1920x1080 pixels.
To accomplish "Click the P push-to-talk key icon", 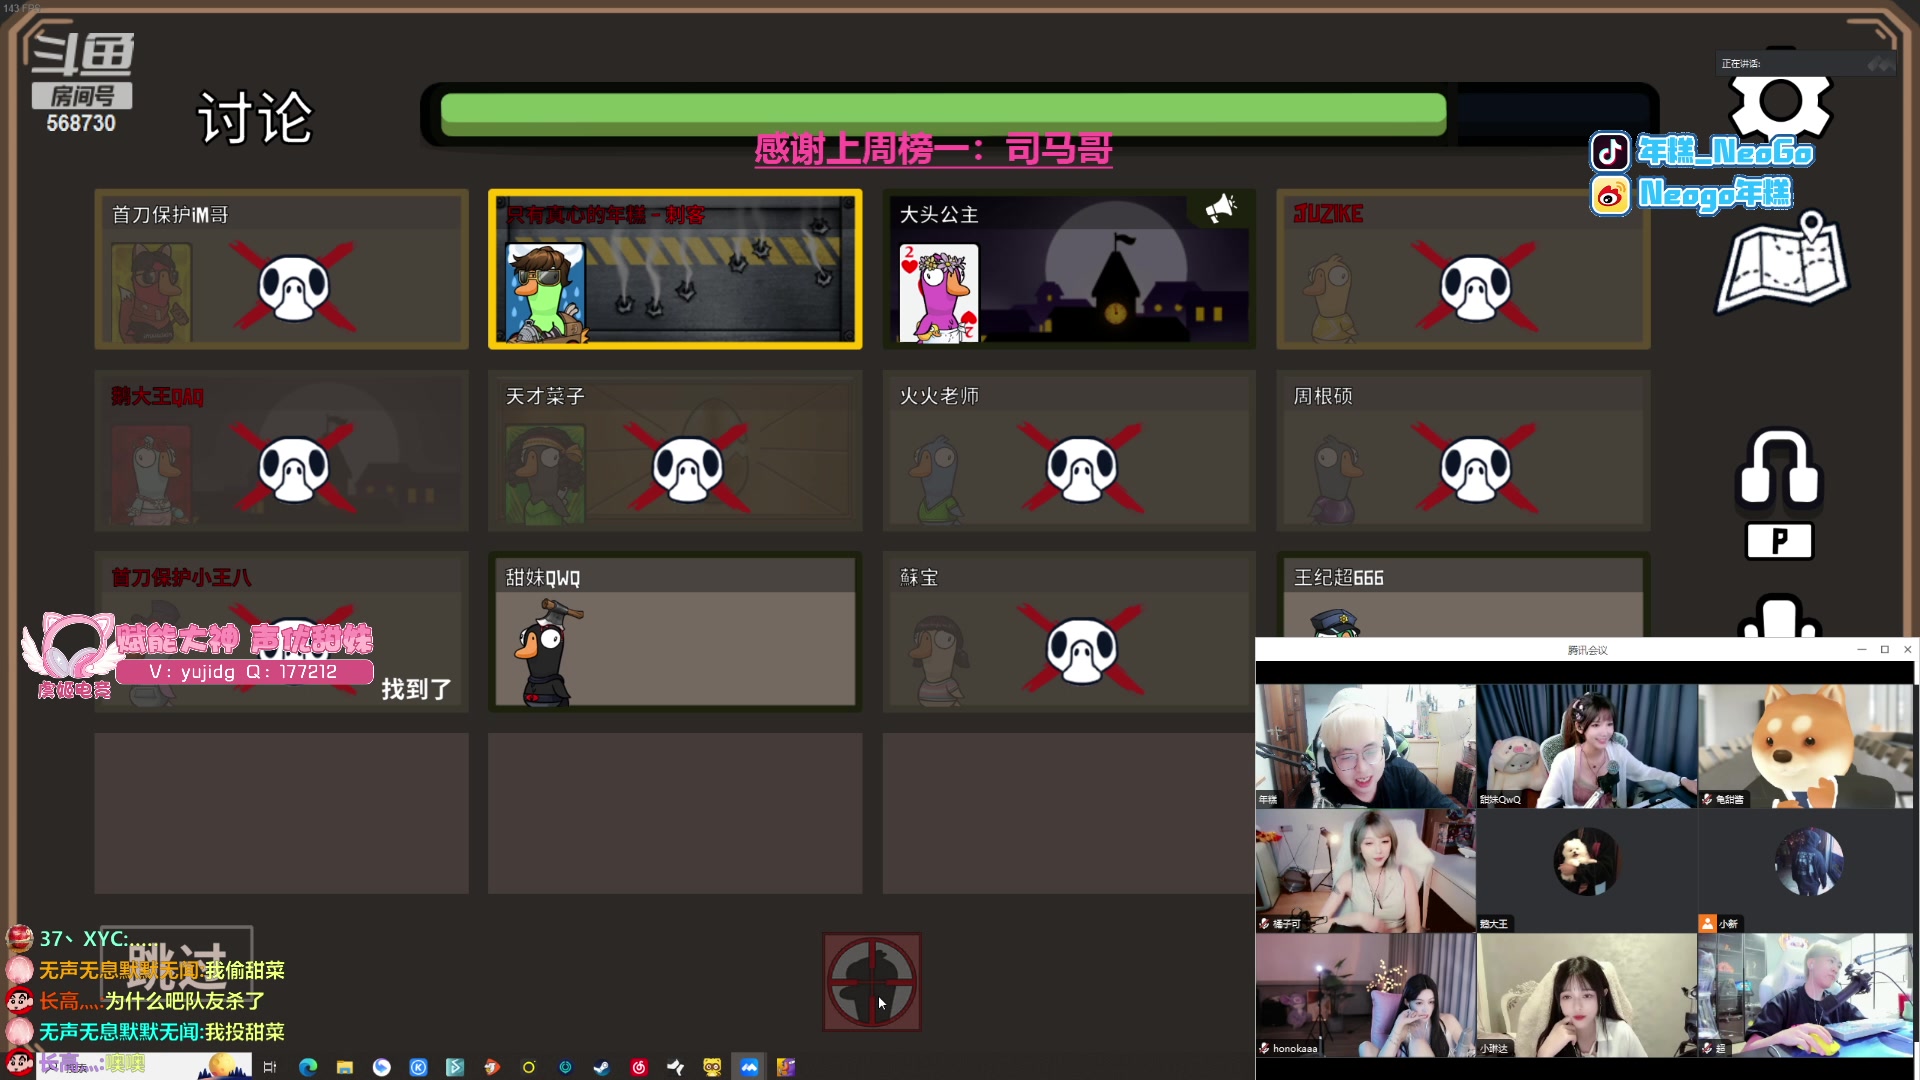I will (x=1779, y=541).
